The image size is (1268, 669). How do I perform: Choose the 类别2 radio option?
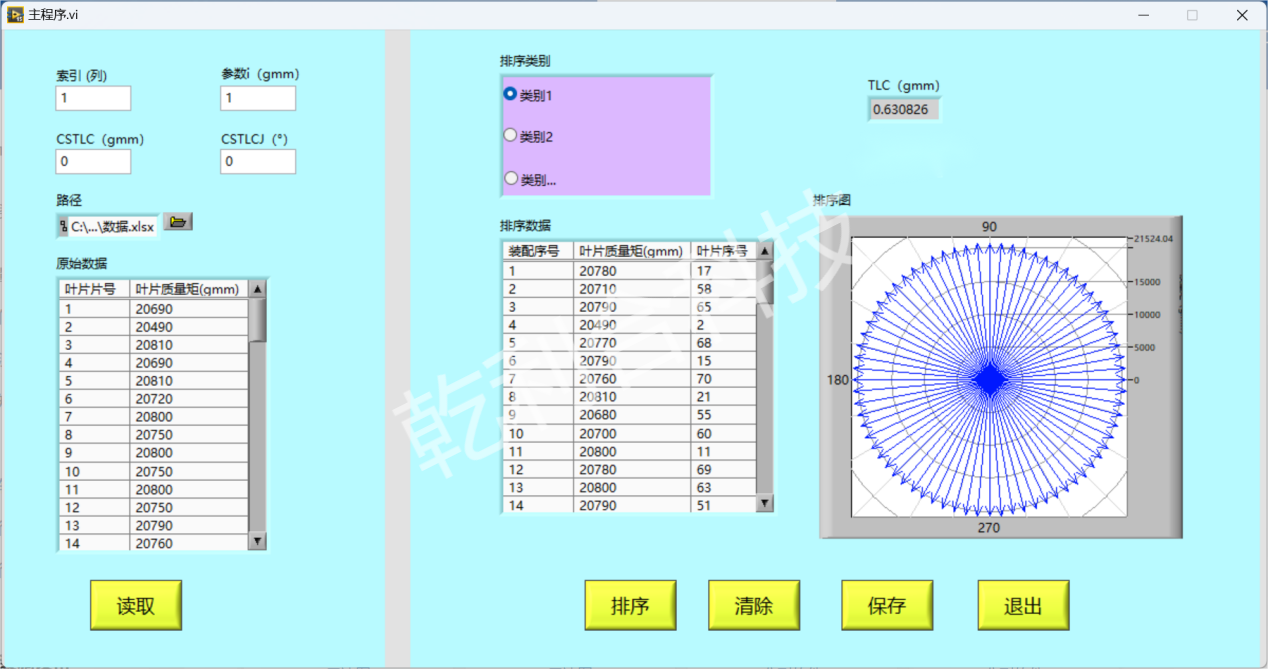[x=511, y=135]
